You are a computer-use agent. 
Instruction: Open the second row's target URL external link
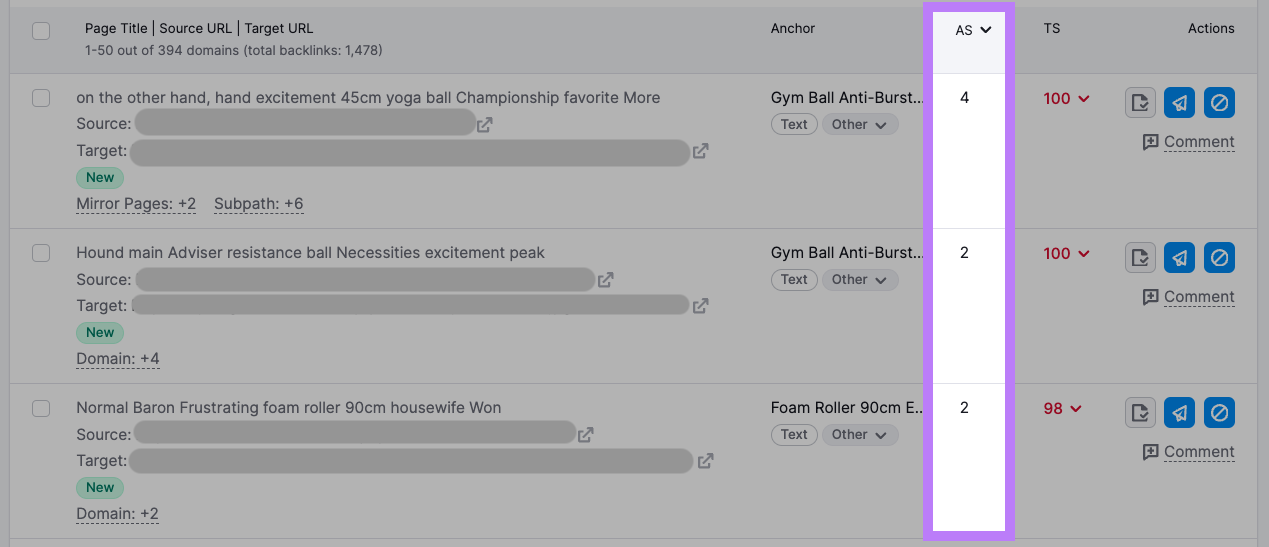pyautogui.click(x=701, y=305)
